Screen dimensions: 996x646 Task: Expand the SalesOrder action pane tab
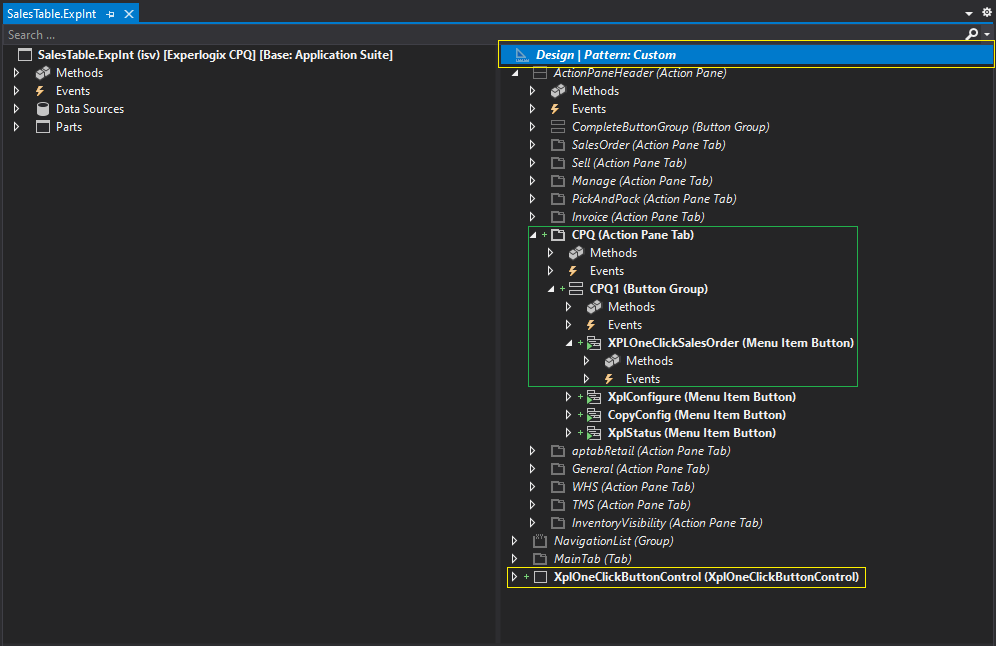click(x=532, y=145)
